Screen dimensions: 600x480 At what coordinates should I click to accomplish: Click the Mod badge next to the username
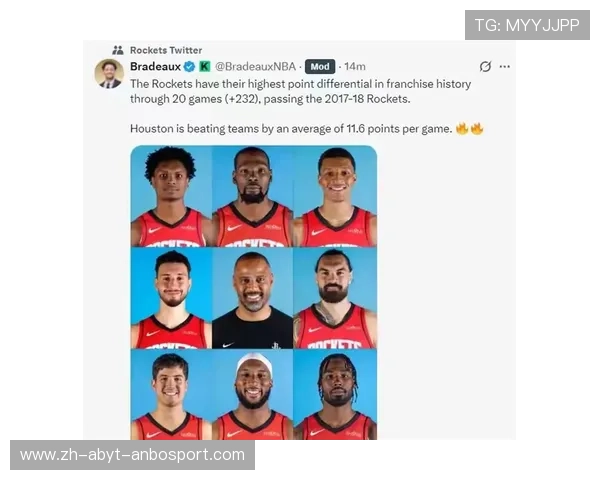320,67
